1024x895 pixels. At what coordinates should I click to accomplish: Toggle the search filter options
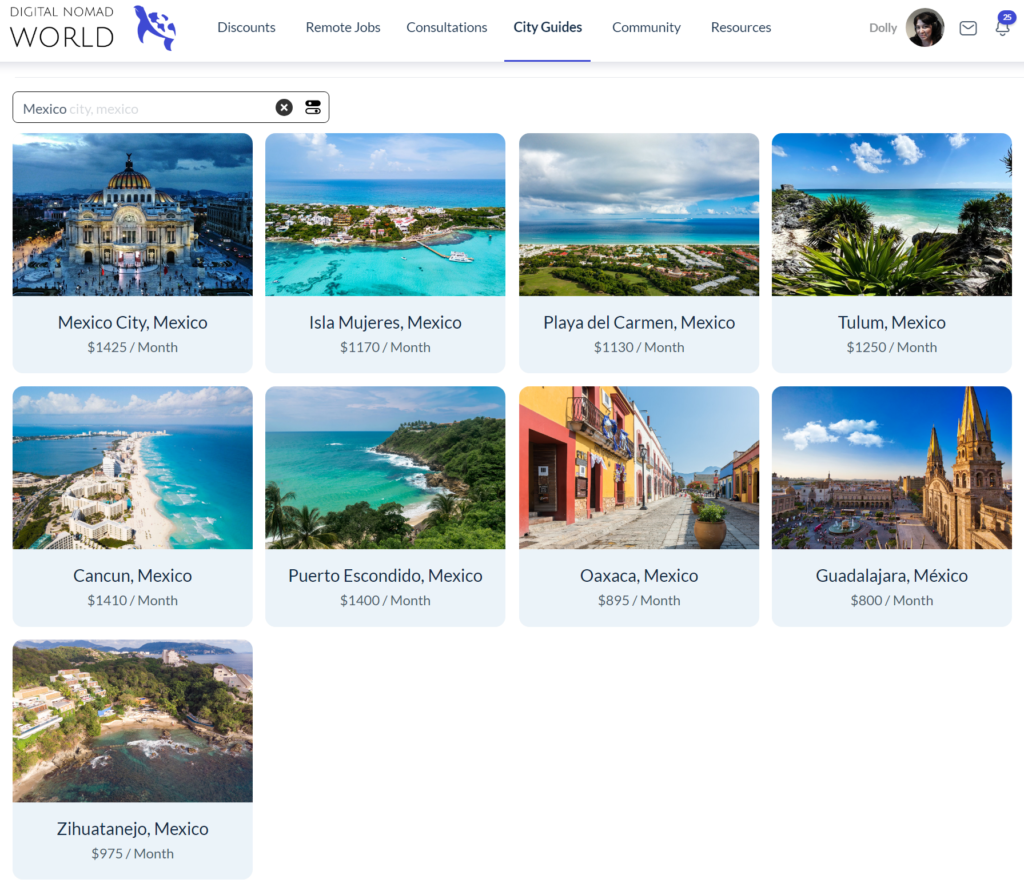click(313, 108)
